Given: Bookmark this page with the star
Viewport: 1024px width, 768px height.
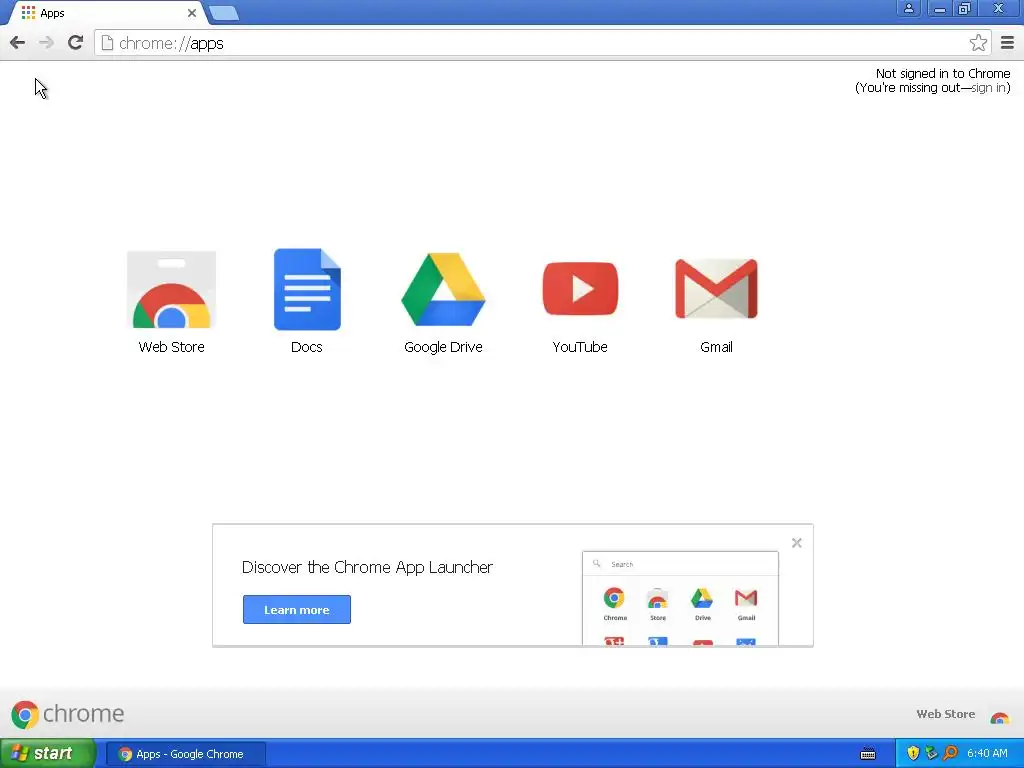Looking at the screenshot, I should coord(978,43).
